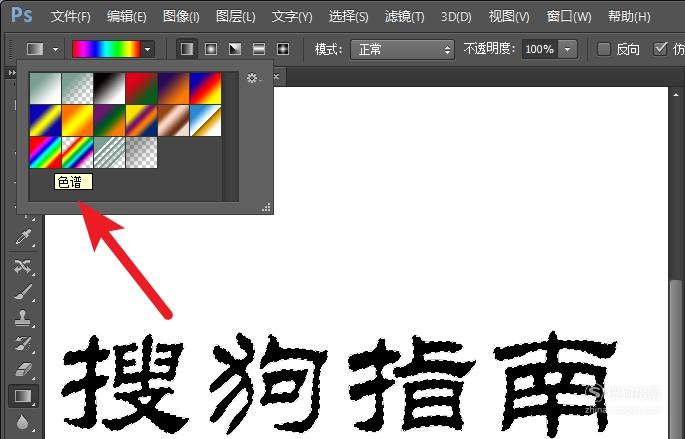Choose the violet to orange gradient preset
The width and height of the screenshot is (685, 439).
173,89
